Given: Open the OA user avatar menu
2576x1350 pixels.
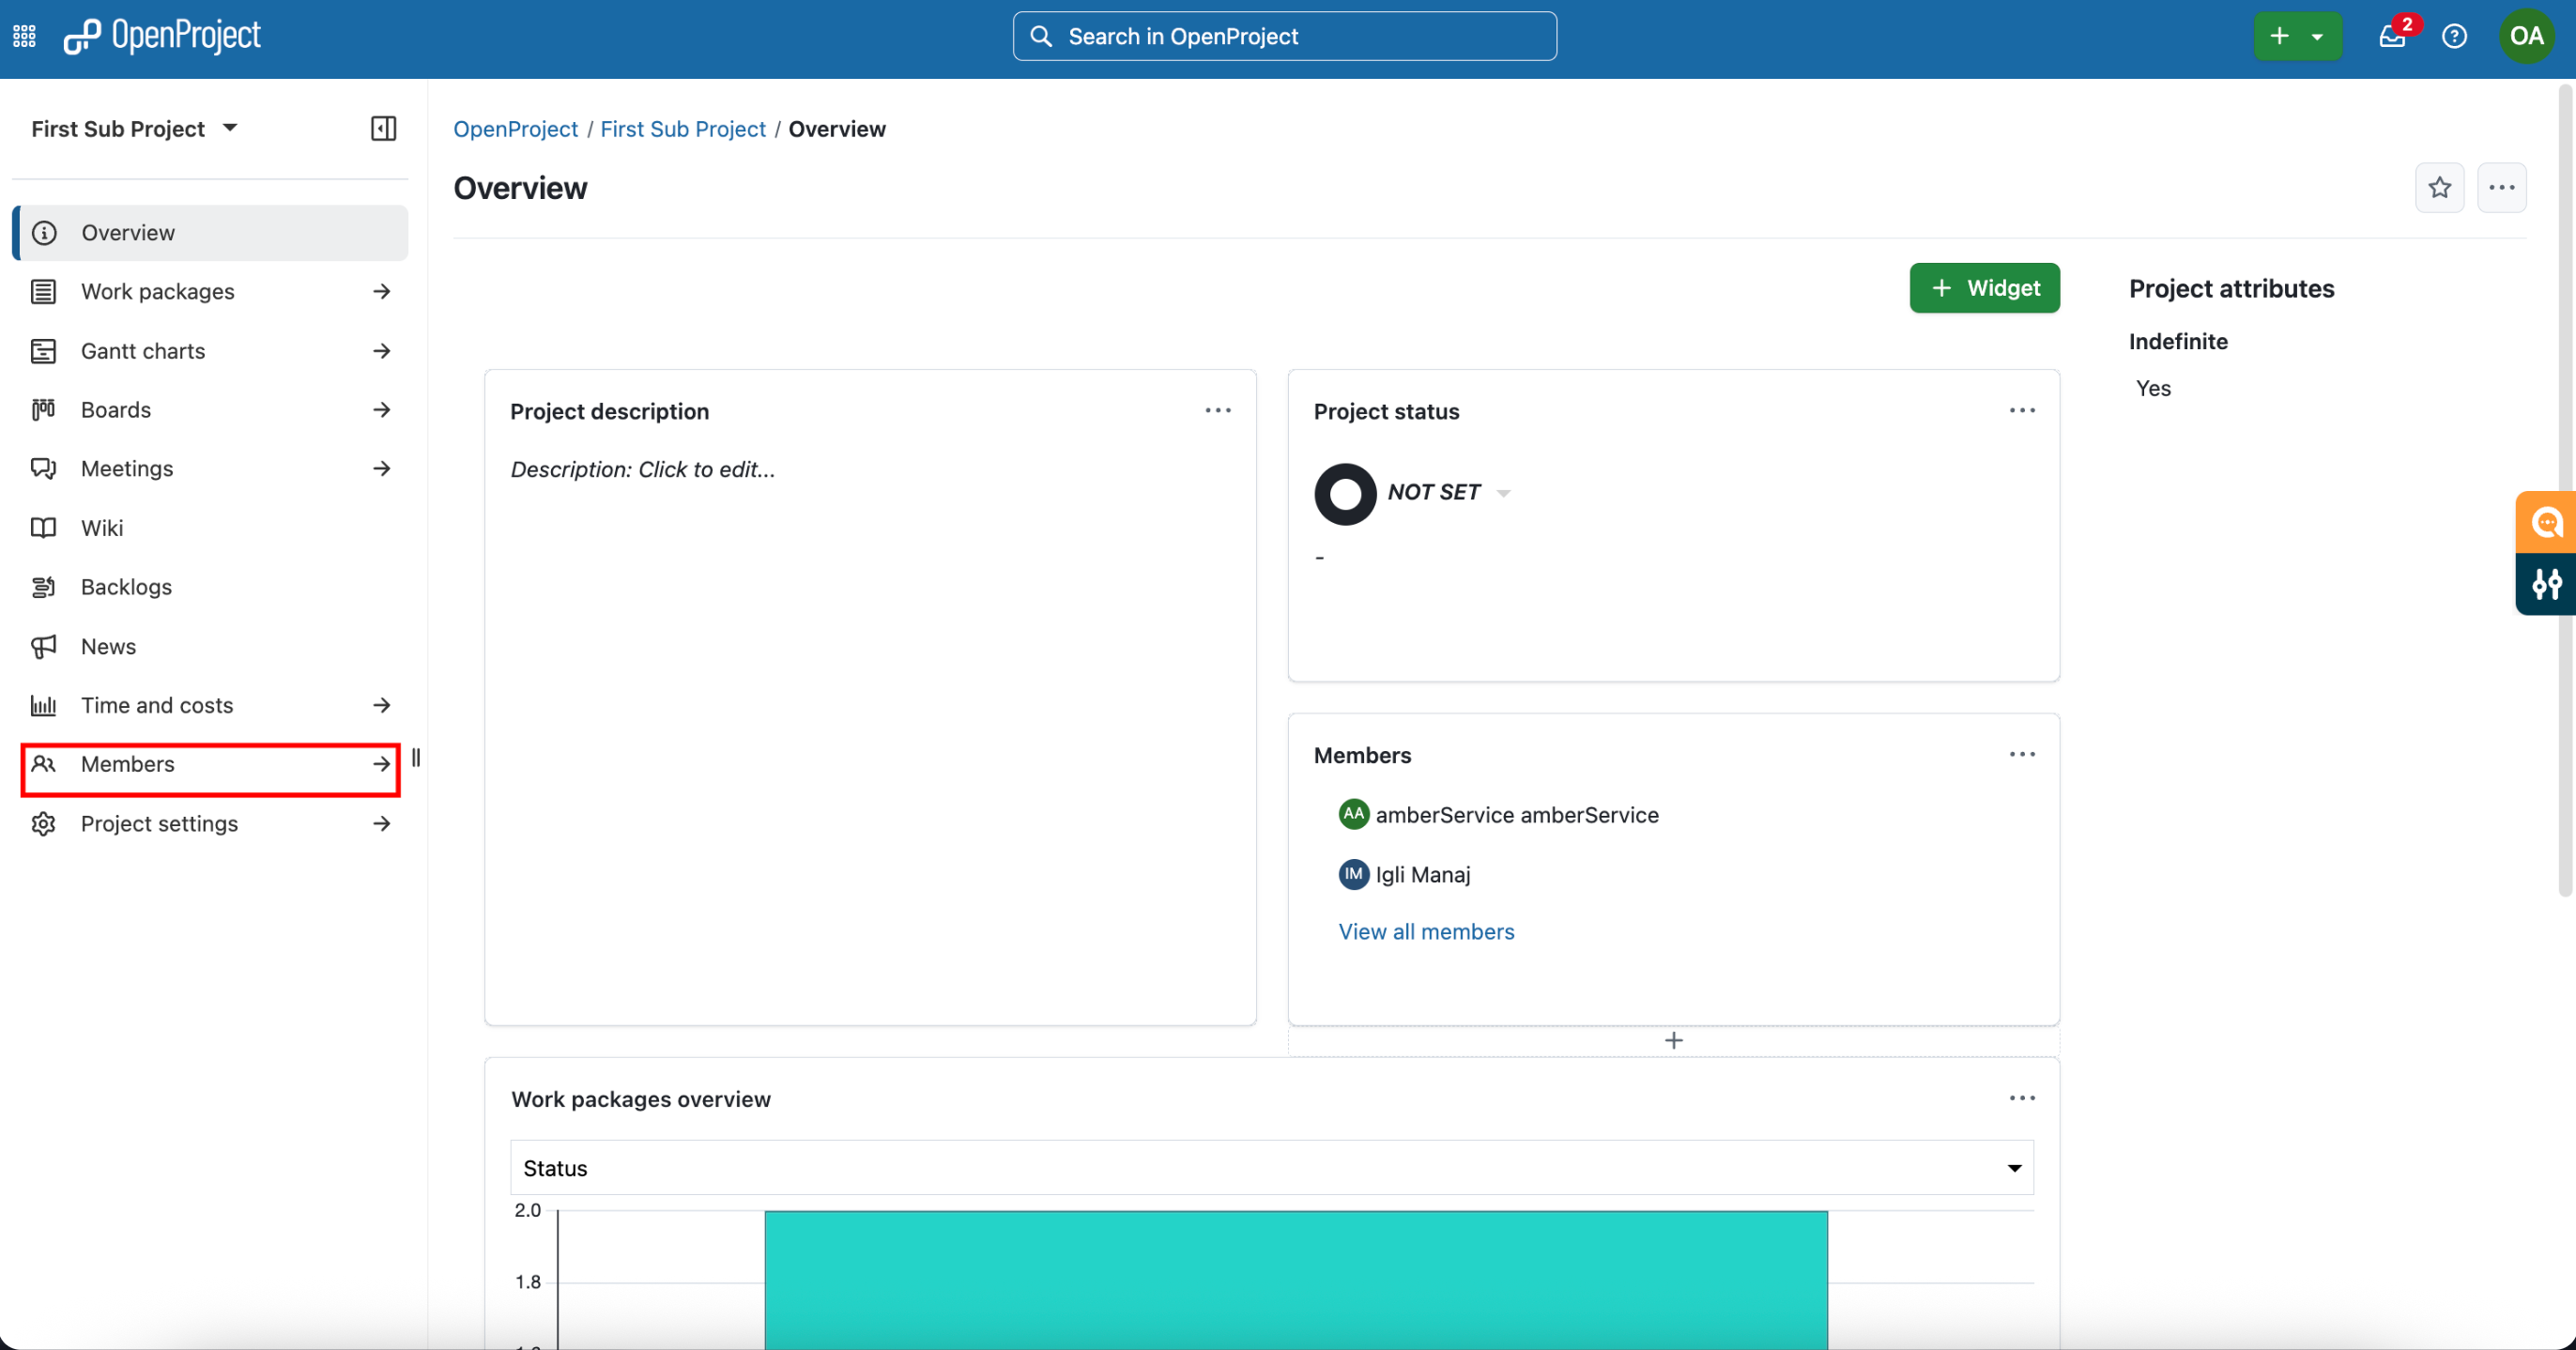Looking at the screenshot, I should coord(2526,36).
